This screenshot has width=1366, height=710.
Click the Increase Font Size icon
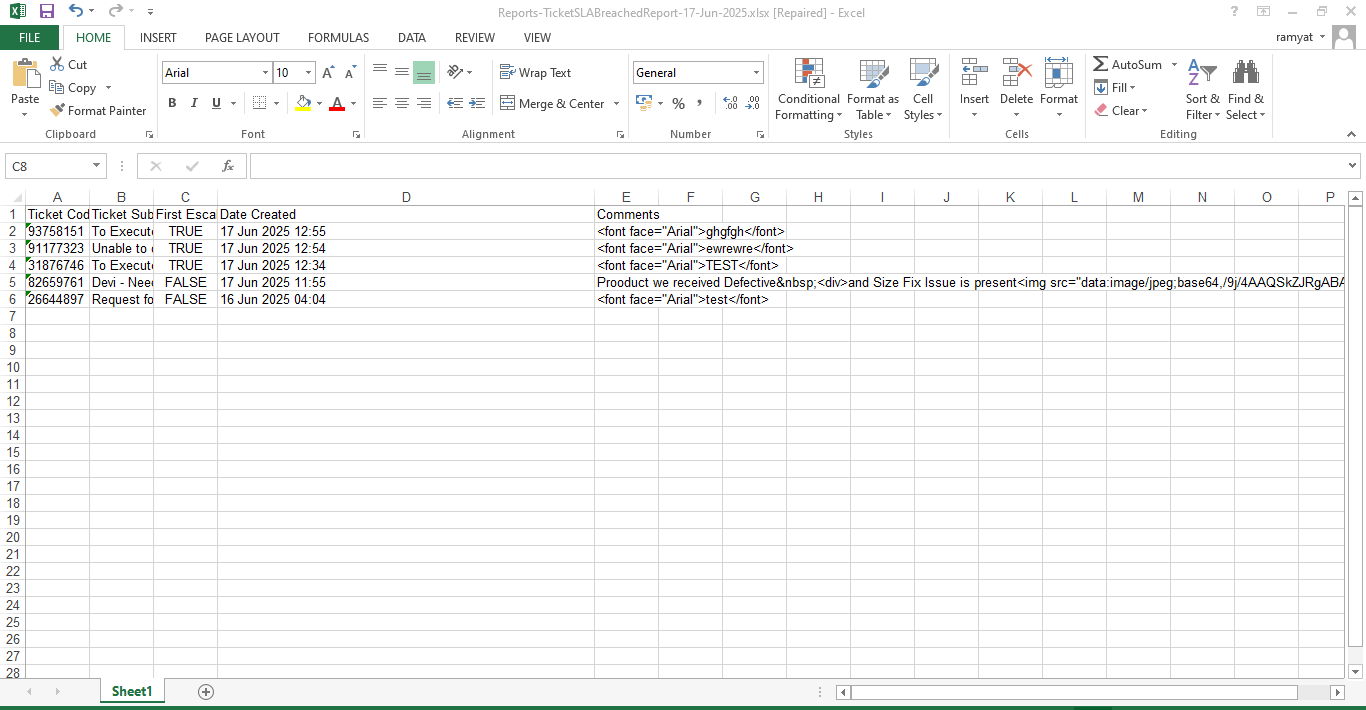328,73
